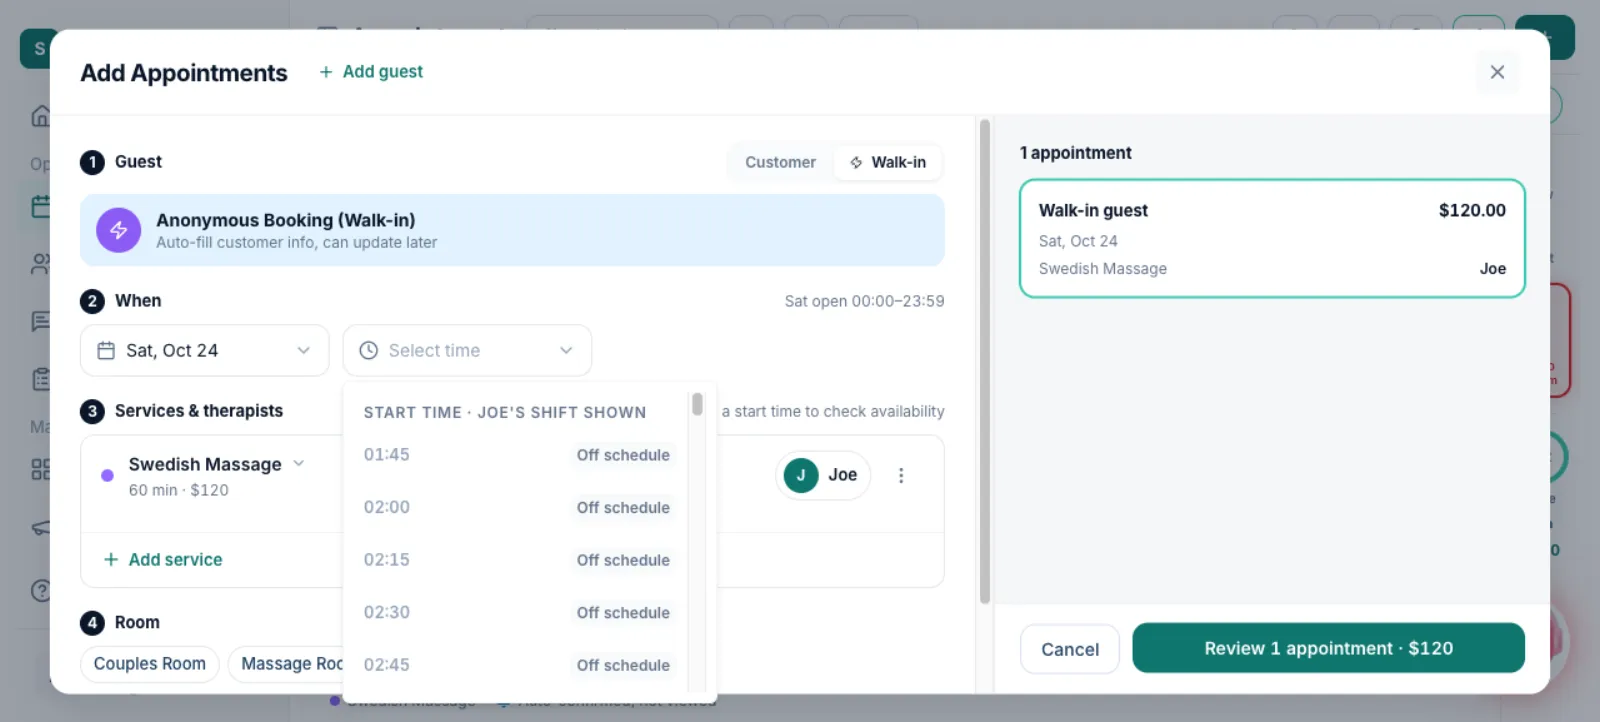Click Review 1 appointment · $120
Viewport: 1600px width, 722px height.
pyautogui.click(x=1328, y=648)
